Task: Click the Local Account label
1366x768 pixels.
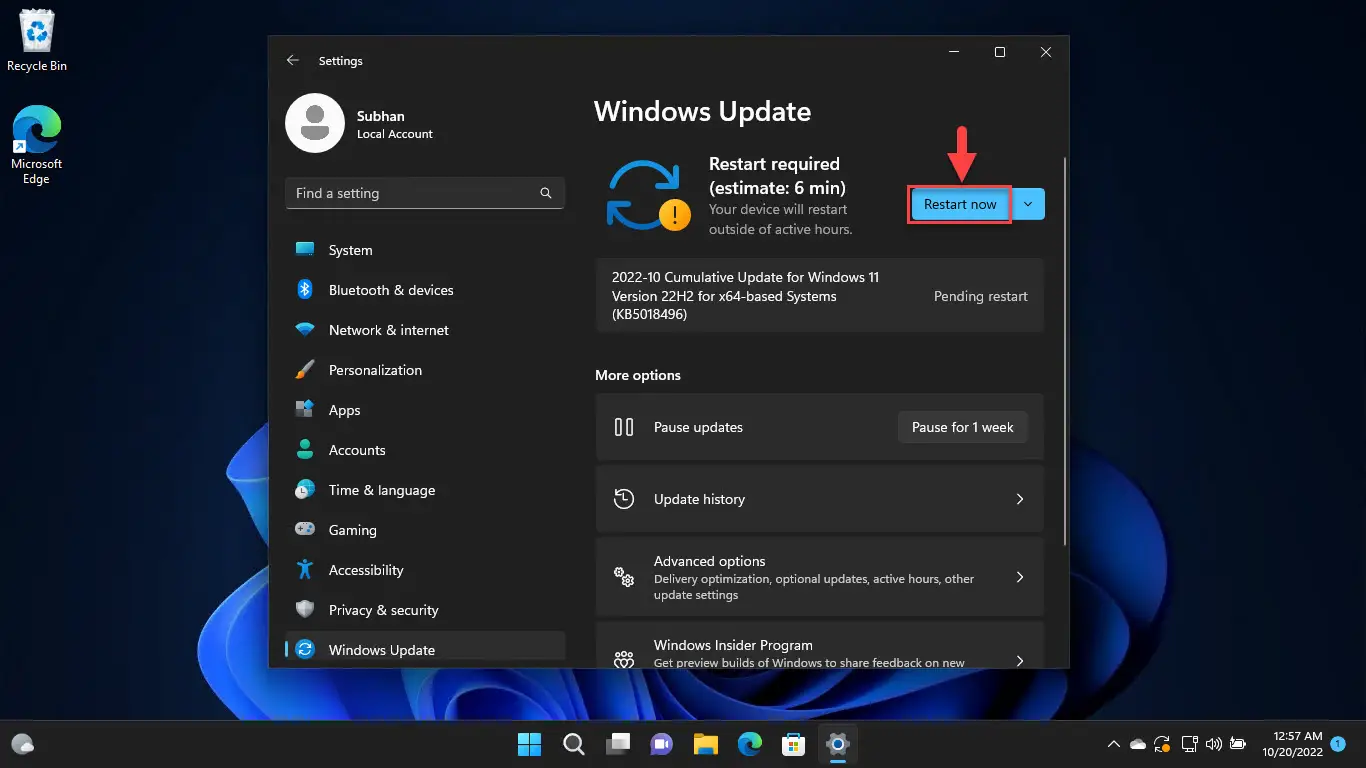Action: [395, 134]
